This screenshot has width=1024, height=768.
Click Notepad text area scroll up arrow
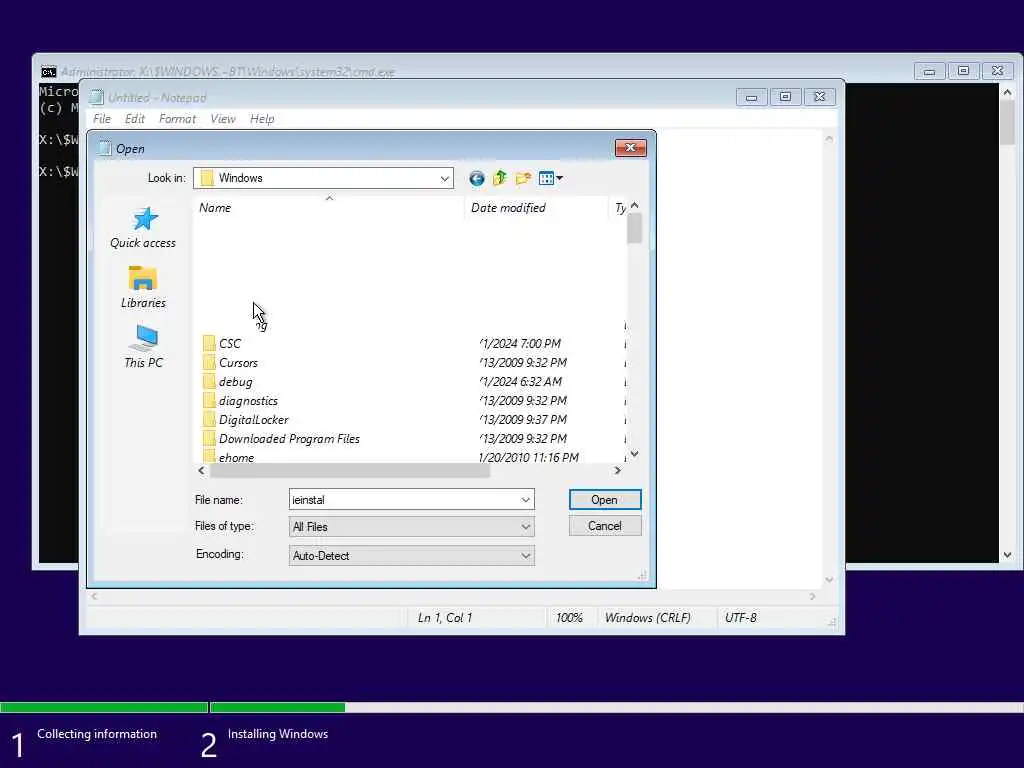(829, 138)
